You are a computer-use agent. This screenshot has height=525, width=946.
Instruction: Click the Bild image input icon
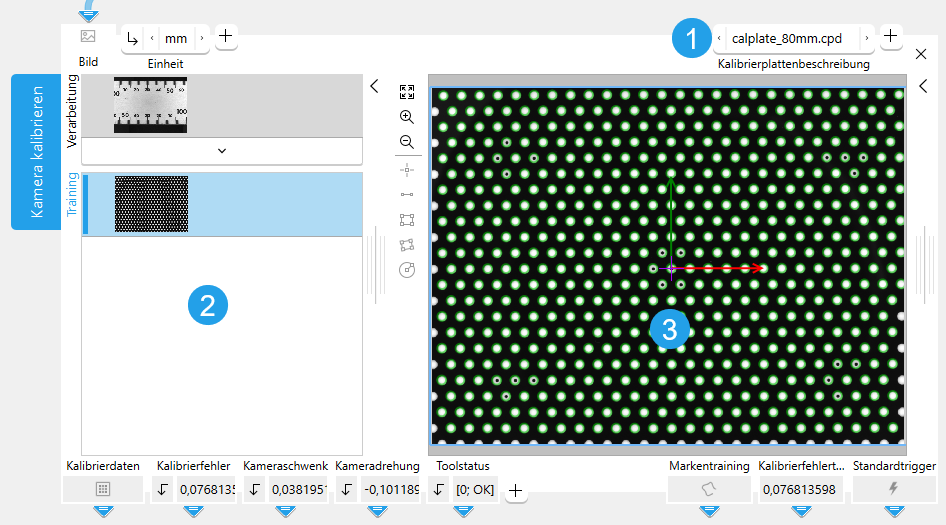88,37
